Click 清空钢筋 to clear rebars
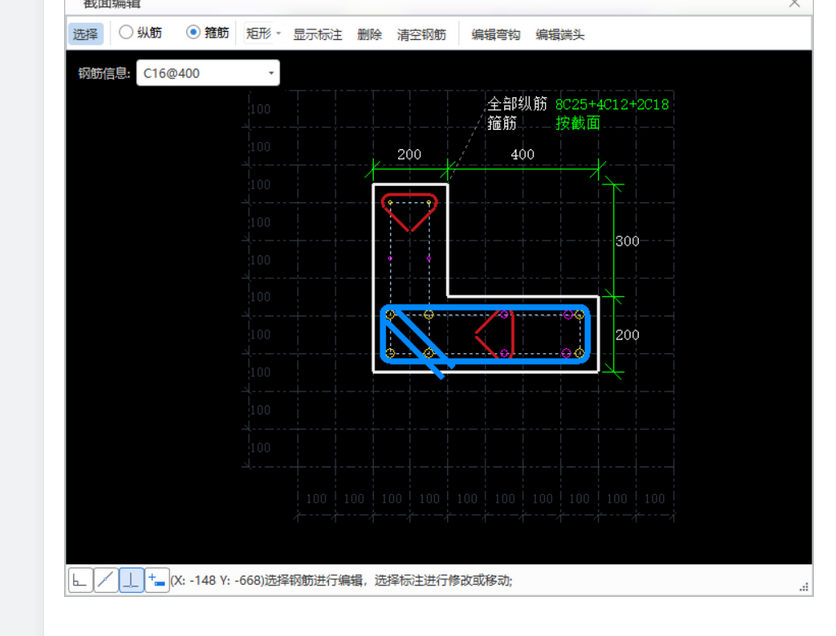Image resolution: width=836 pixels, height=636 pixels. point(421,35)
